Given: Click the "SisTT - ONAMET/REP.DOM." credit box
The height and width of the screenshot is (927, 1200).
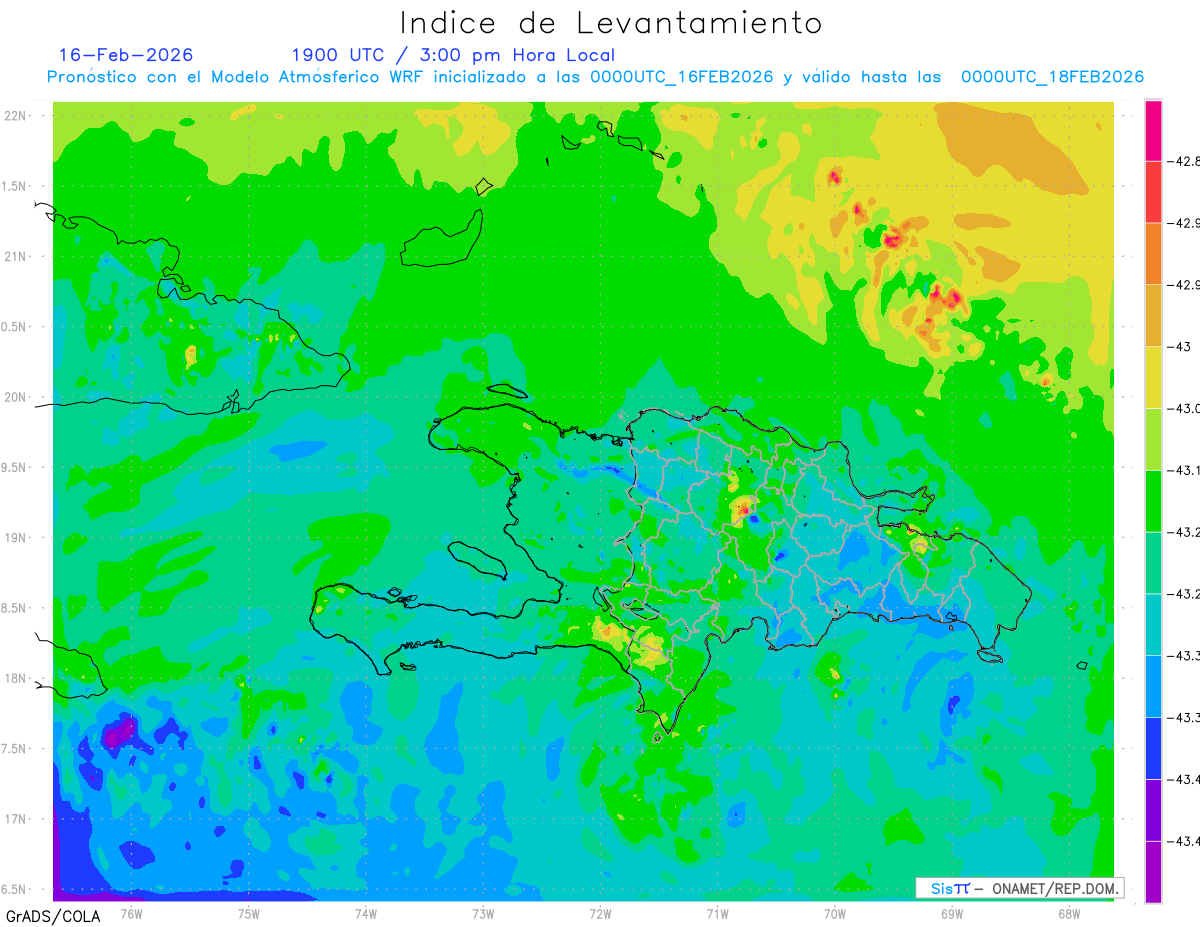Looking at the screenshot, I should 1019,888.
